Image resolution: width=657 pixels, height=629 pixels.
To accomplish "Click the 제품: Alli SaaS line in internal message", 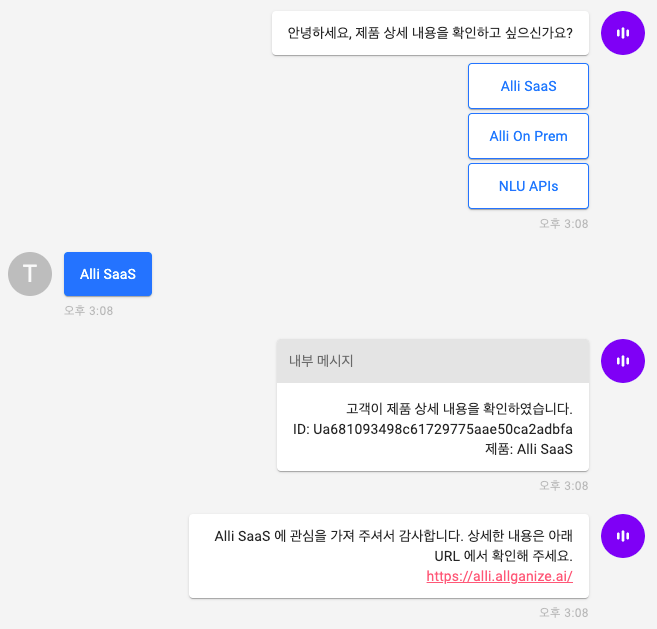I will pyautogui.click(x=529, y=449).
